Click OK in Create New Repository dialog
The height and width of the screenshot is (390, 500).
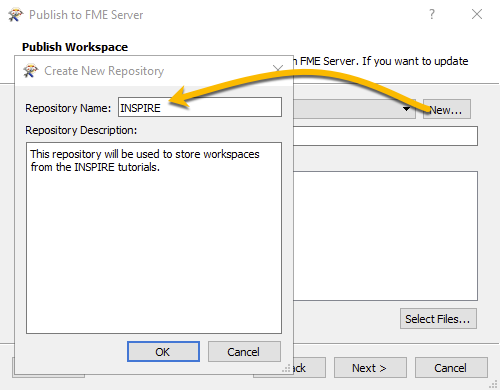(x=163, y=351)
